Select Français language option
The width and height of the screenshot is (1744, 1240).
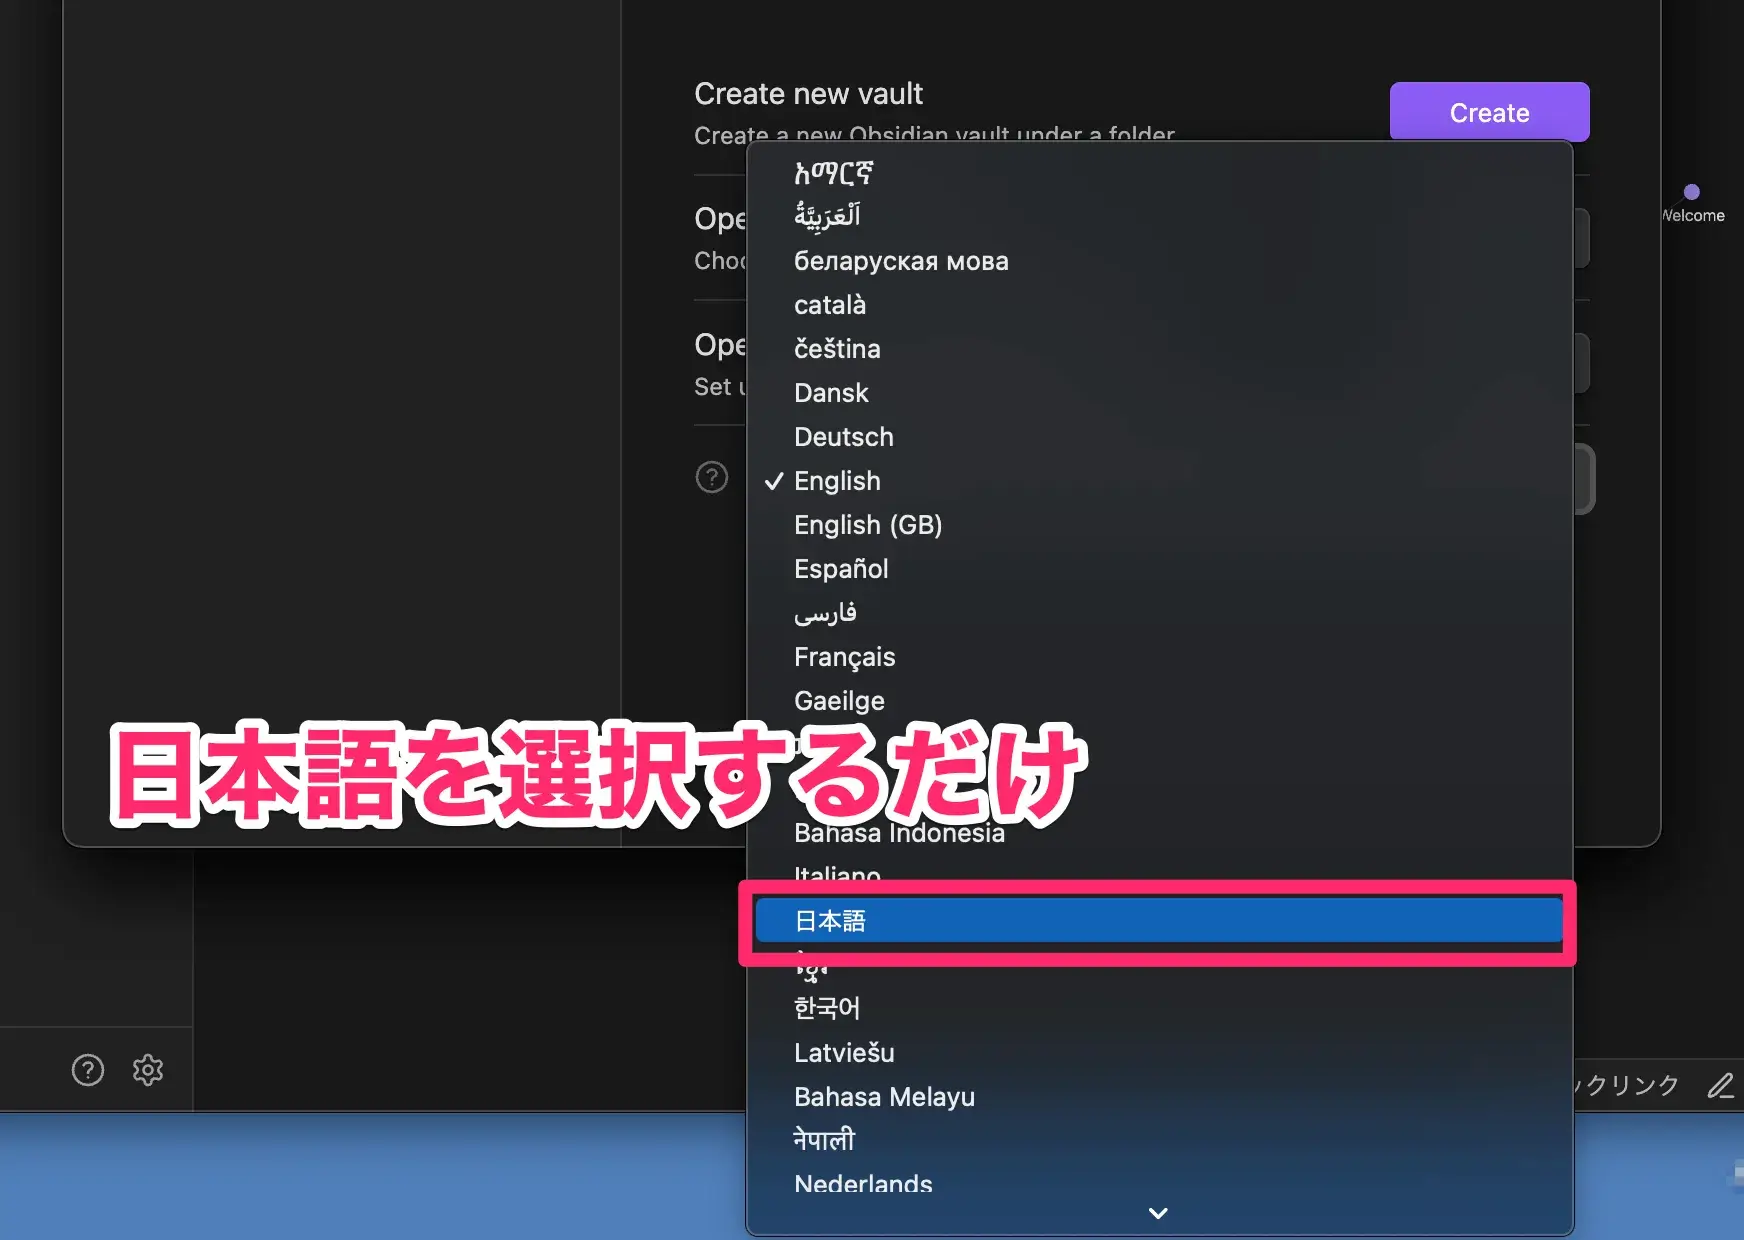tap(1160, 657)
